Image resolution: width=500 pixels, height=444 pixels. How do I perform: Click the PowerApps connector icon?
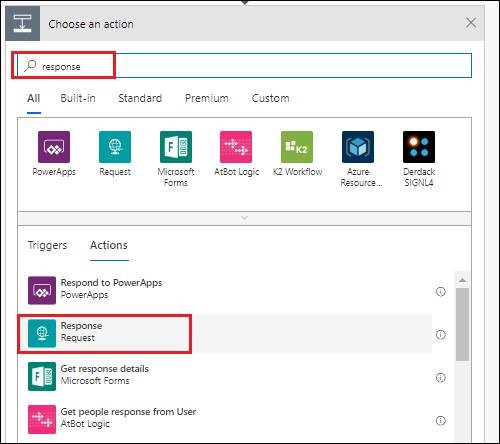pos(54,147)
